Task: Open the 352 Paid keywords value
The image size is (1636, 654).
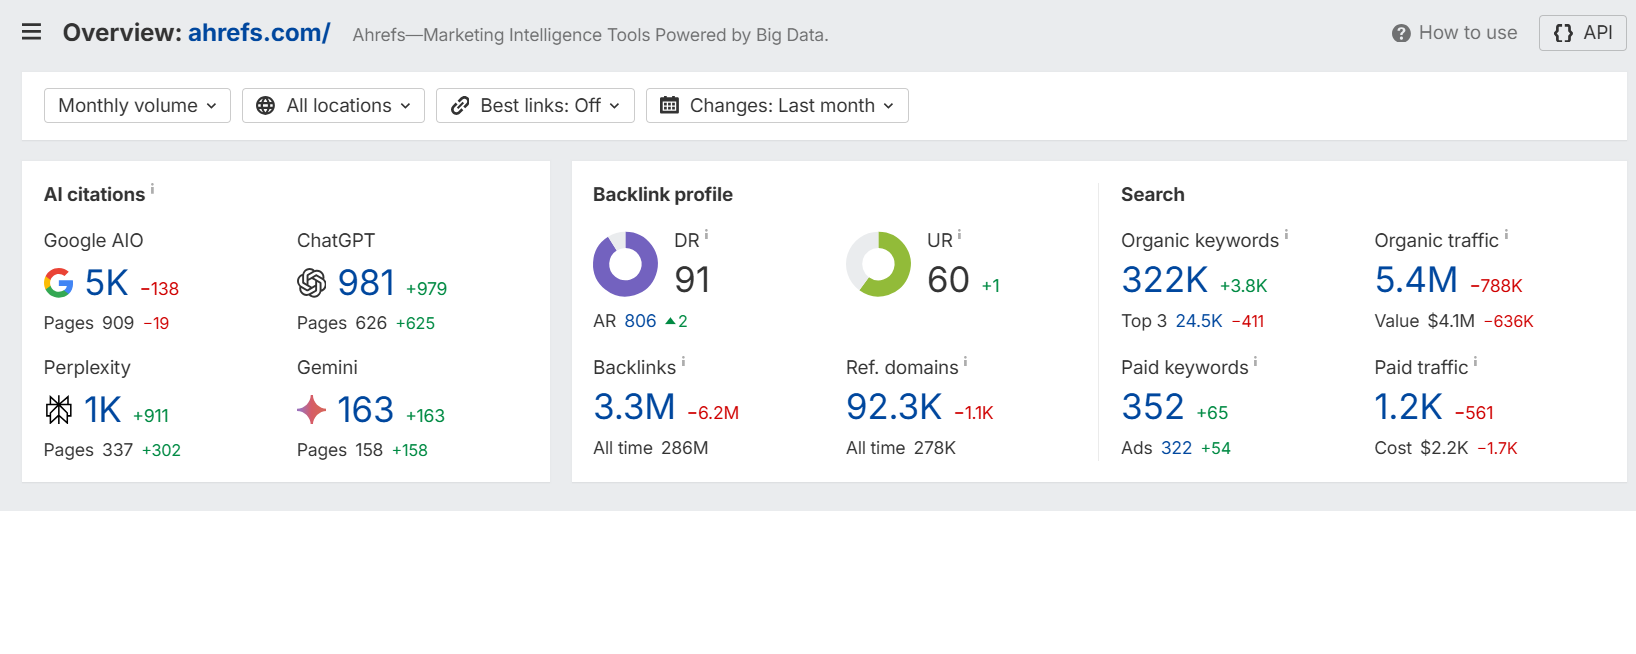Action: (x=1153, y=407)
